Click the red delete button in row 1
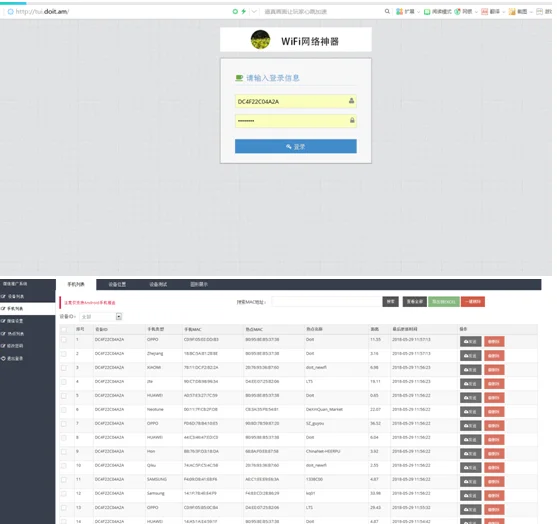Image resolution: width=557 pixels, height=524 pixels. pyautogui.click(x=494, y=341)
